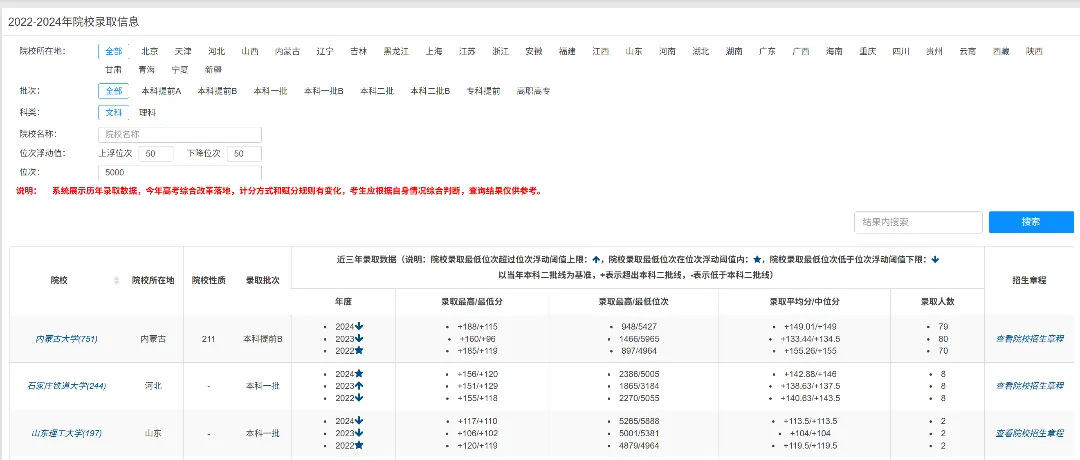The height and width of the screenshot is (460, 1080).
Task: Focus the 院校名称 input field
Action: click(x=180, y=135)
